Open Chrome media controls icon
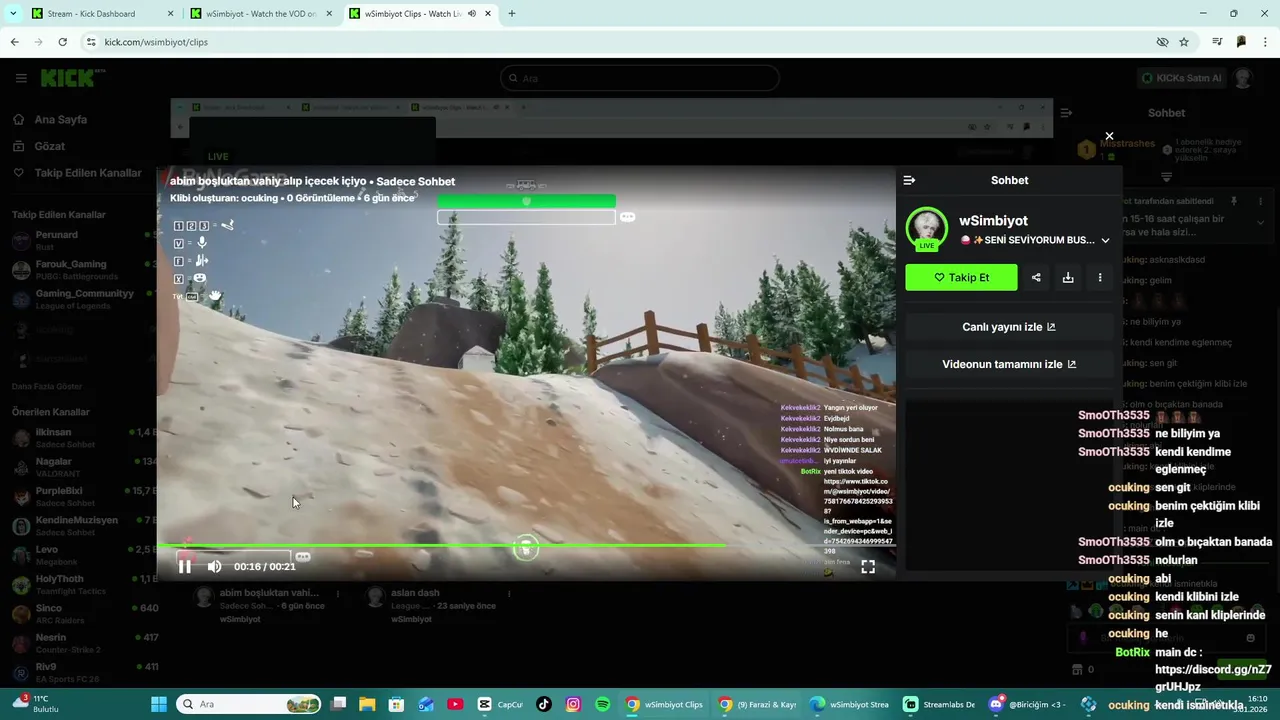 click(1217, 42)
